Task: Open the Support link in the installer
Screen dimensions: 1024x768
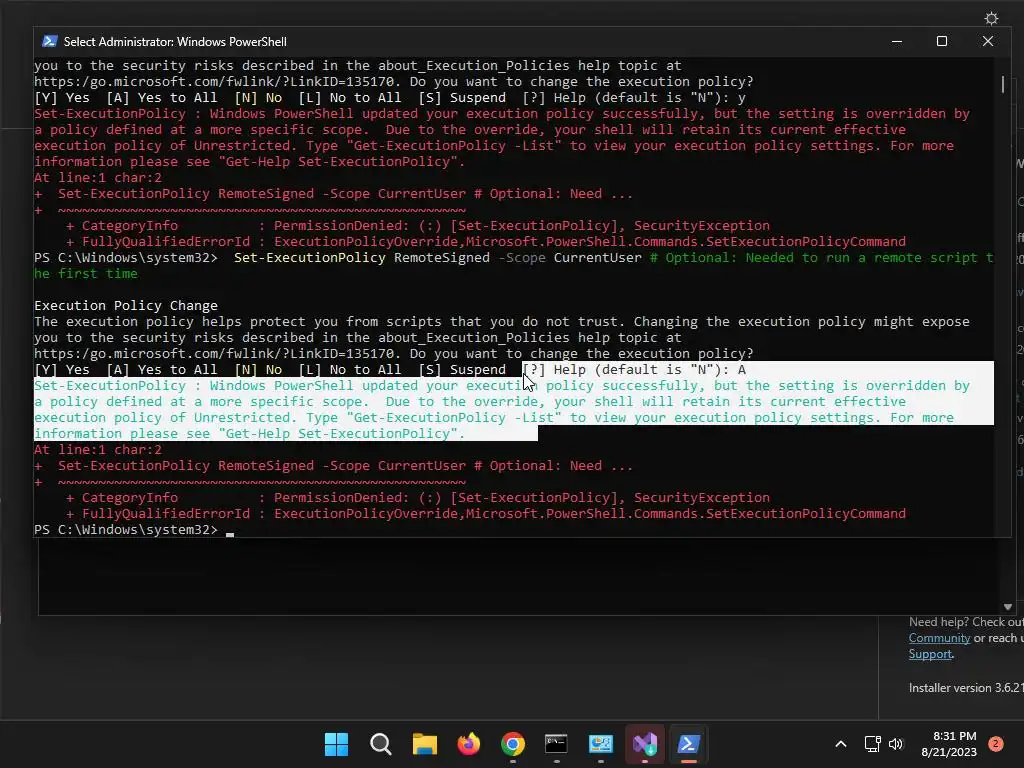Action: tap(930, 654)
